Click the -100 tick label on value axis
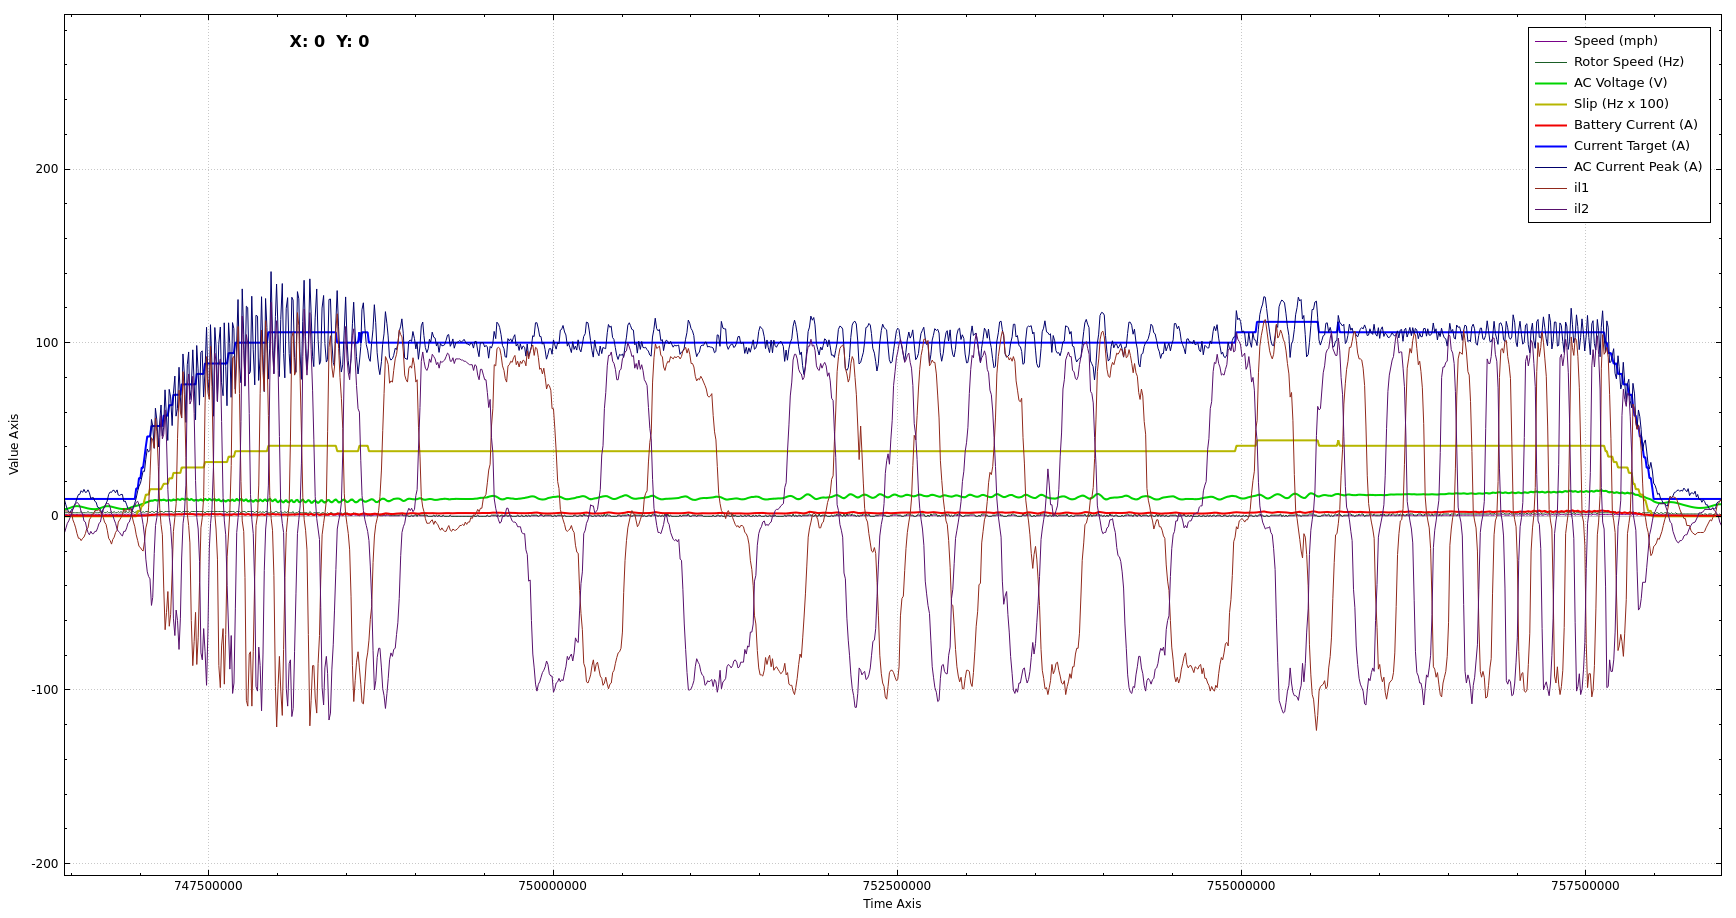Image resolution: width=1736 pixels, height=918 pixels. 44,690
